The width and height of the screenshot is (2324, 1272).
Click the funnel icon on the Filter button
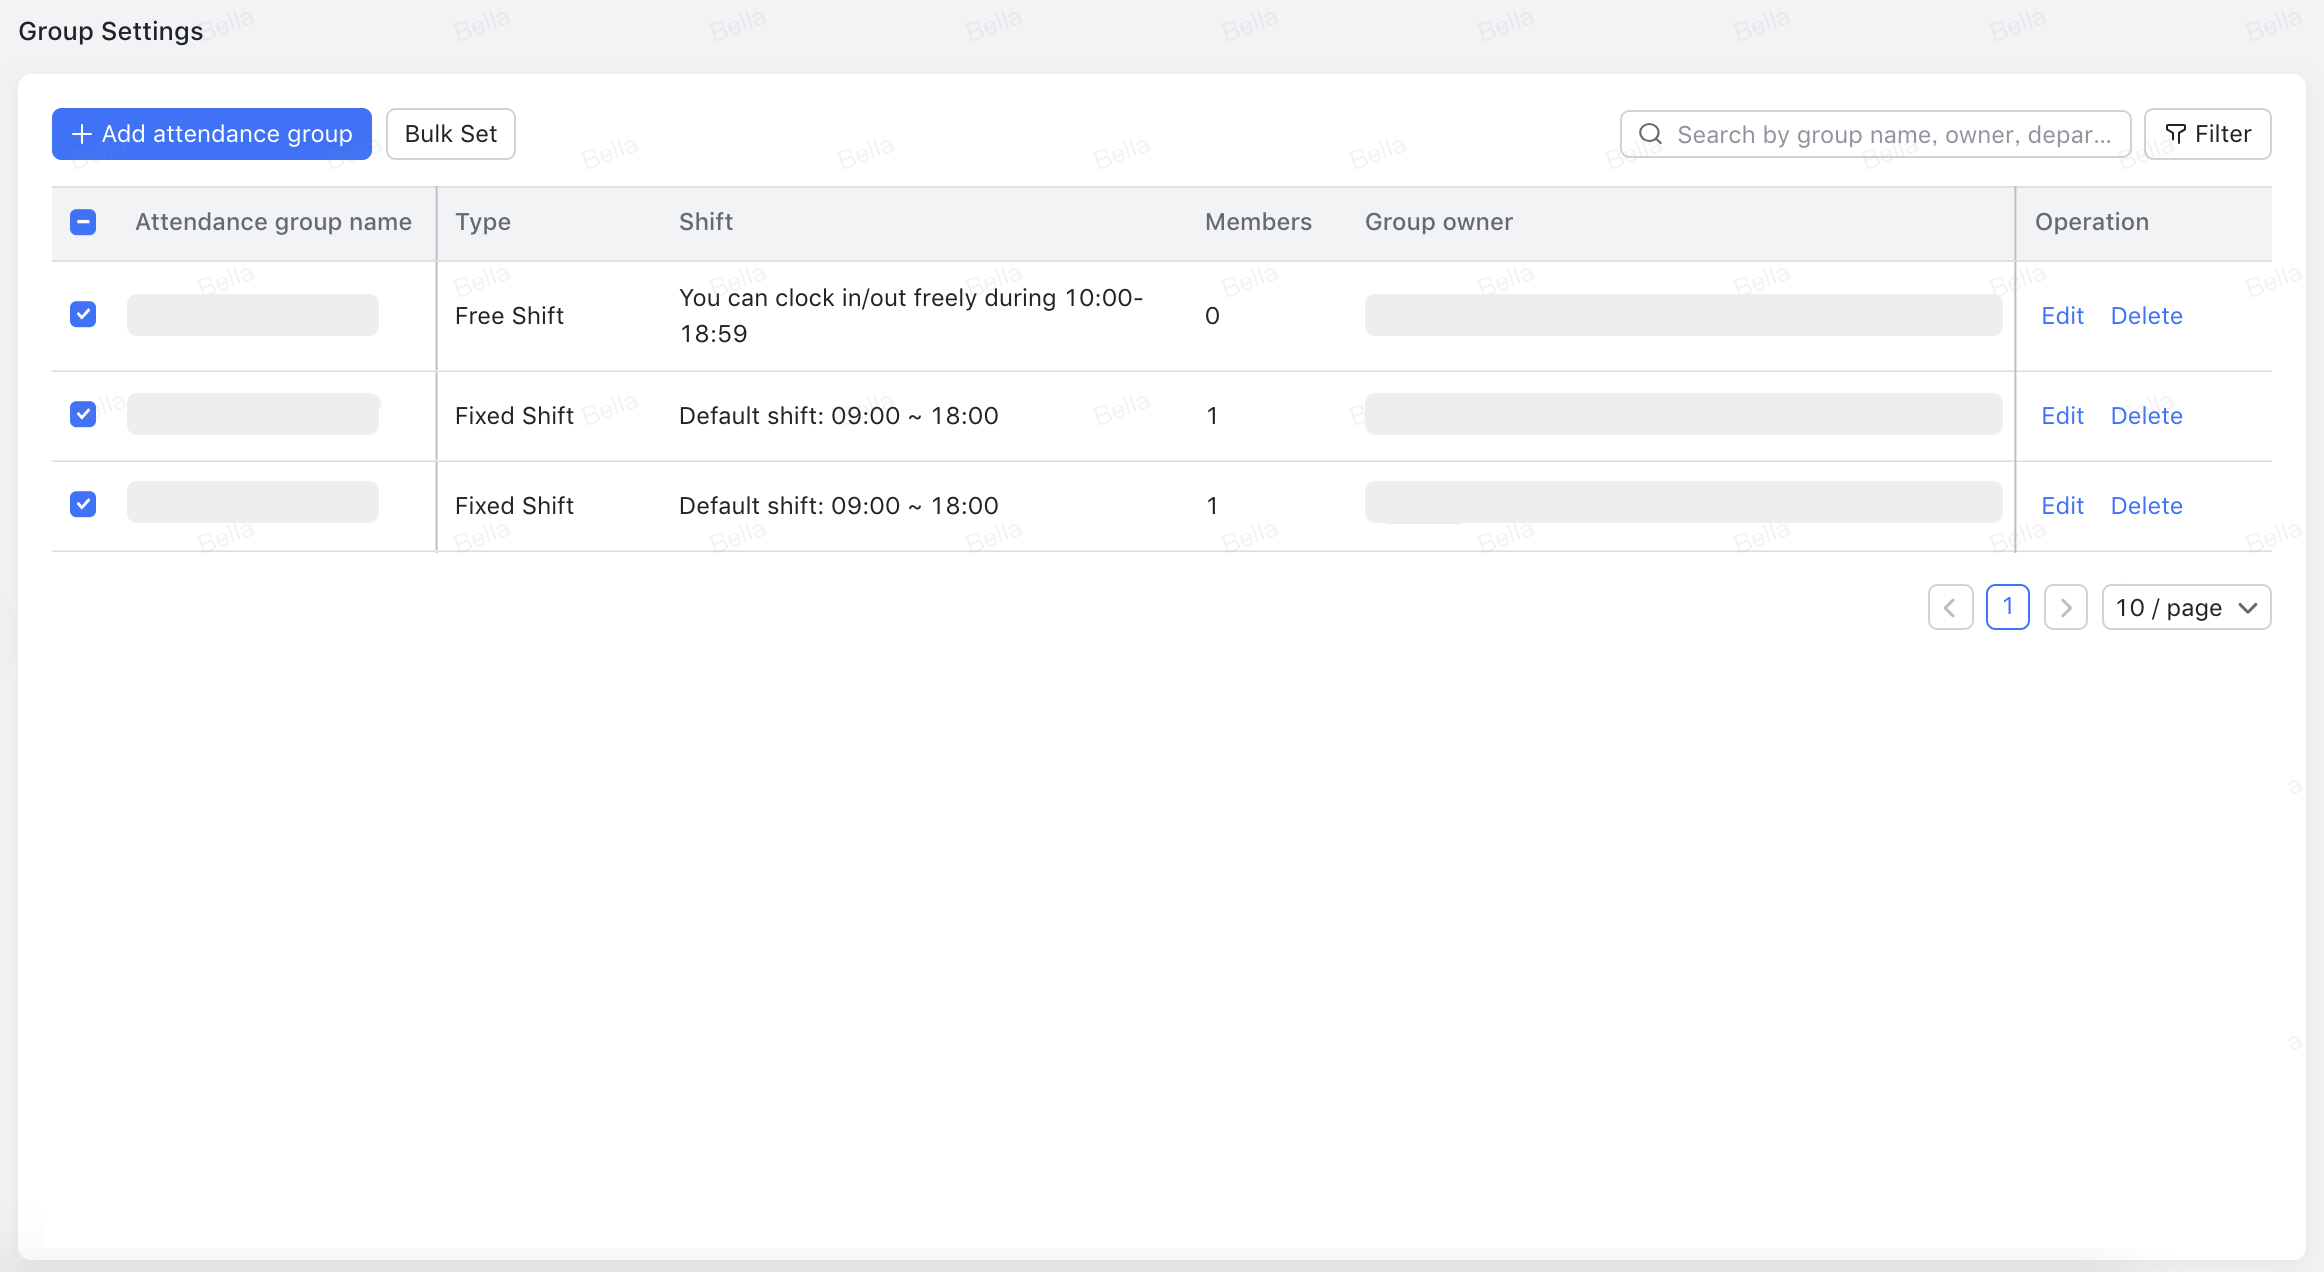point(2177,133)
